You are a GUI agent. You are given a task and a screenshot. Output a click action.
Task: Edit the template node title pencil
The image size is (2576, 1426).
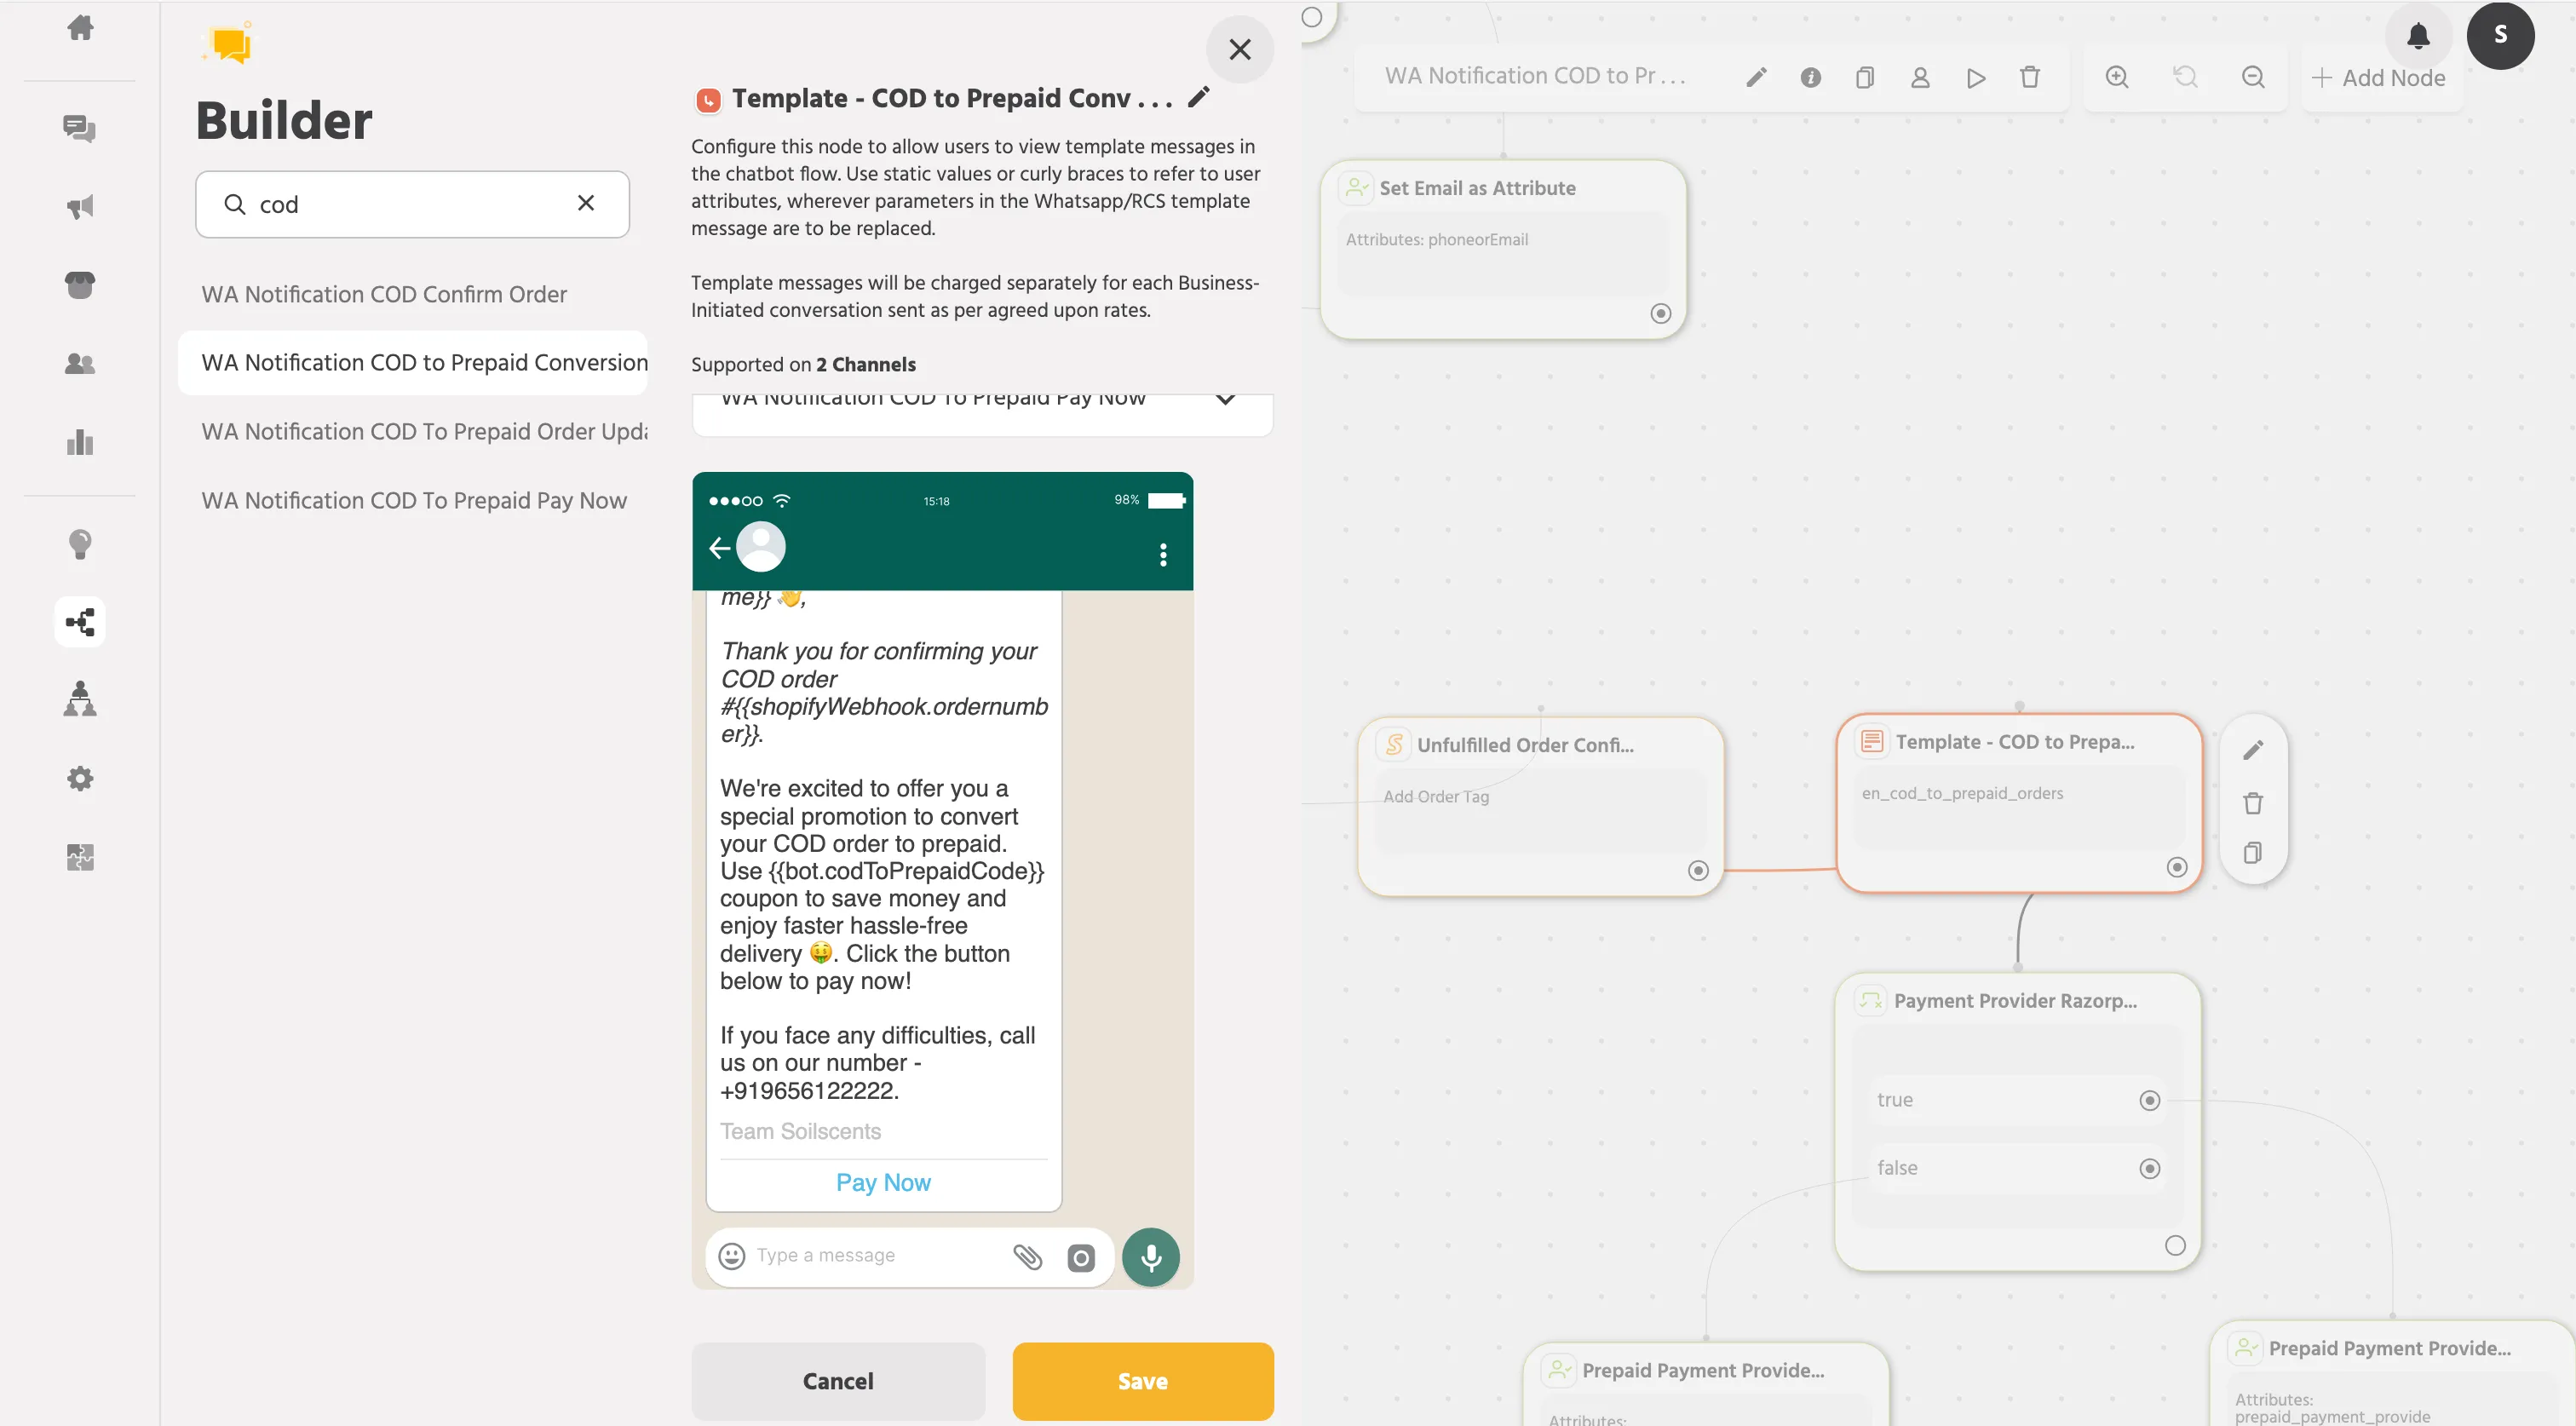pos(1198,97)
